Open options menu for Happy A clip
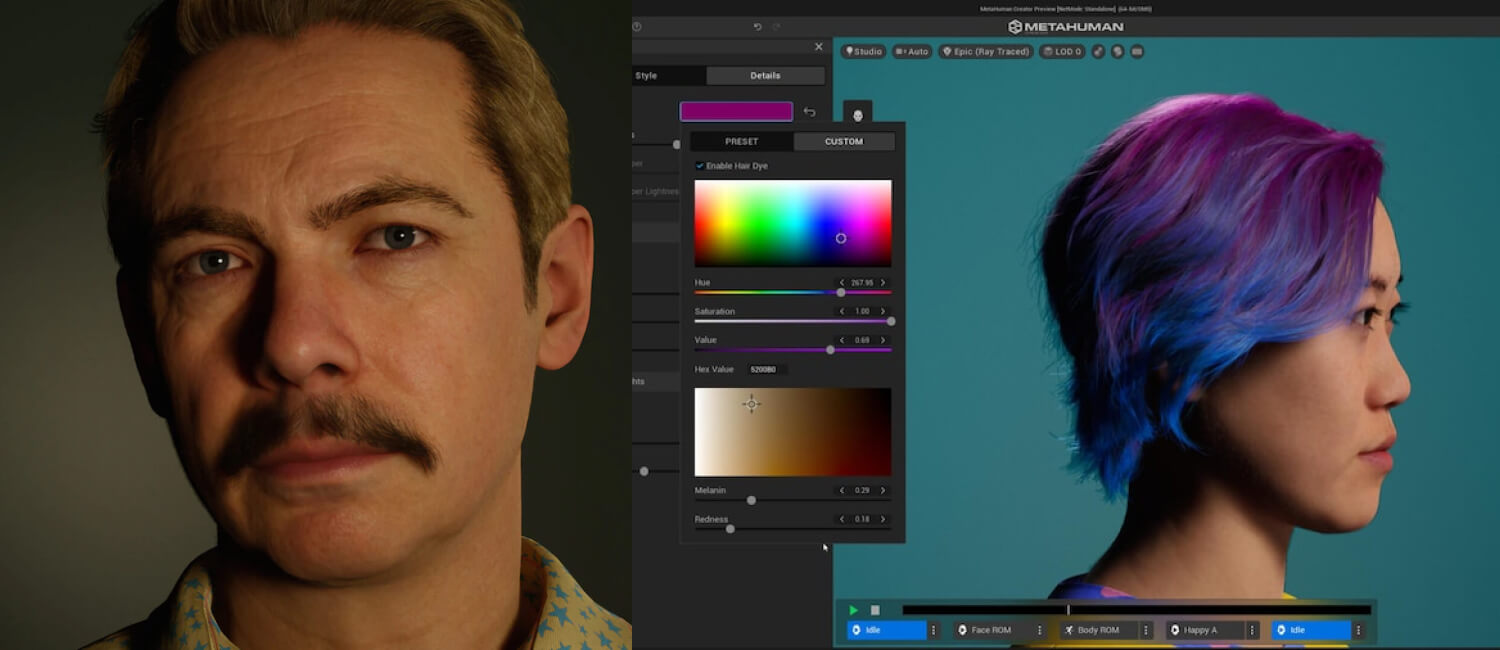 pos(1251,630)
